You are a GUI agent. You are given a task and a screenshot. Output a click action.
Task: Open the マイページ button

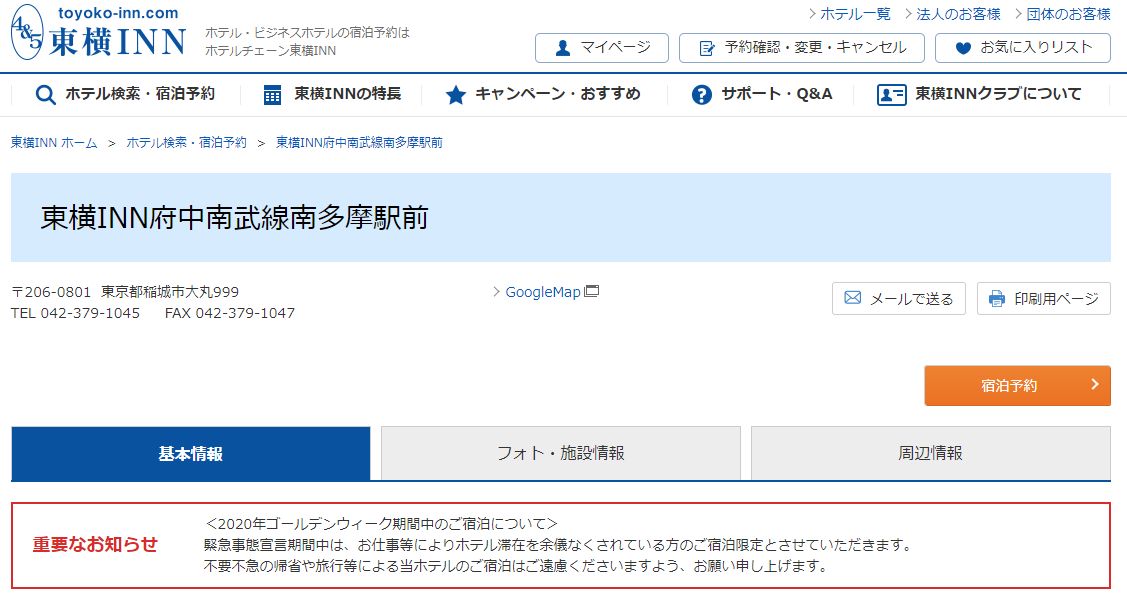[x=602, y=48]
